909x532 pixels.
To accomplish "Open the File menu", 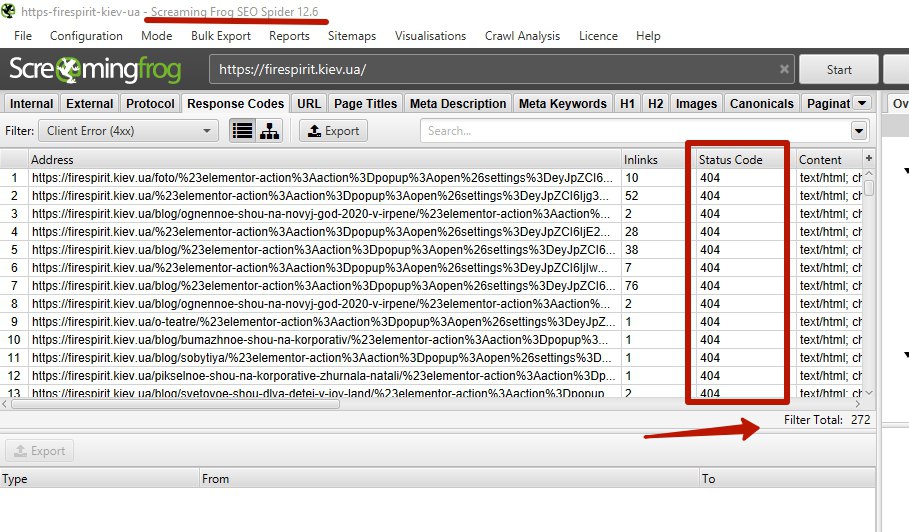I will point(23,36).
